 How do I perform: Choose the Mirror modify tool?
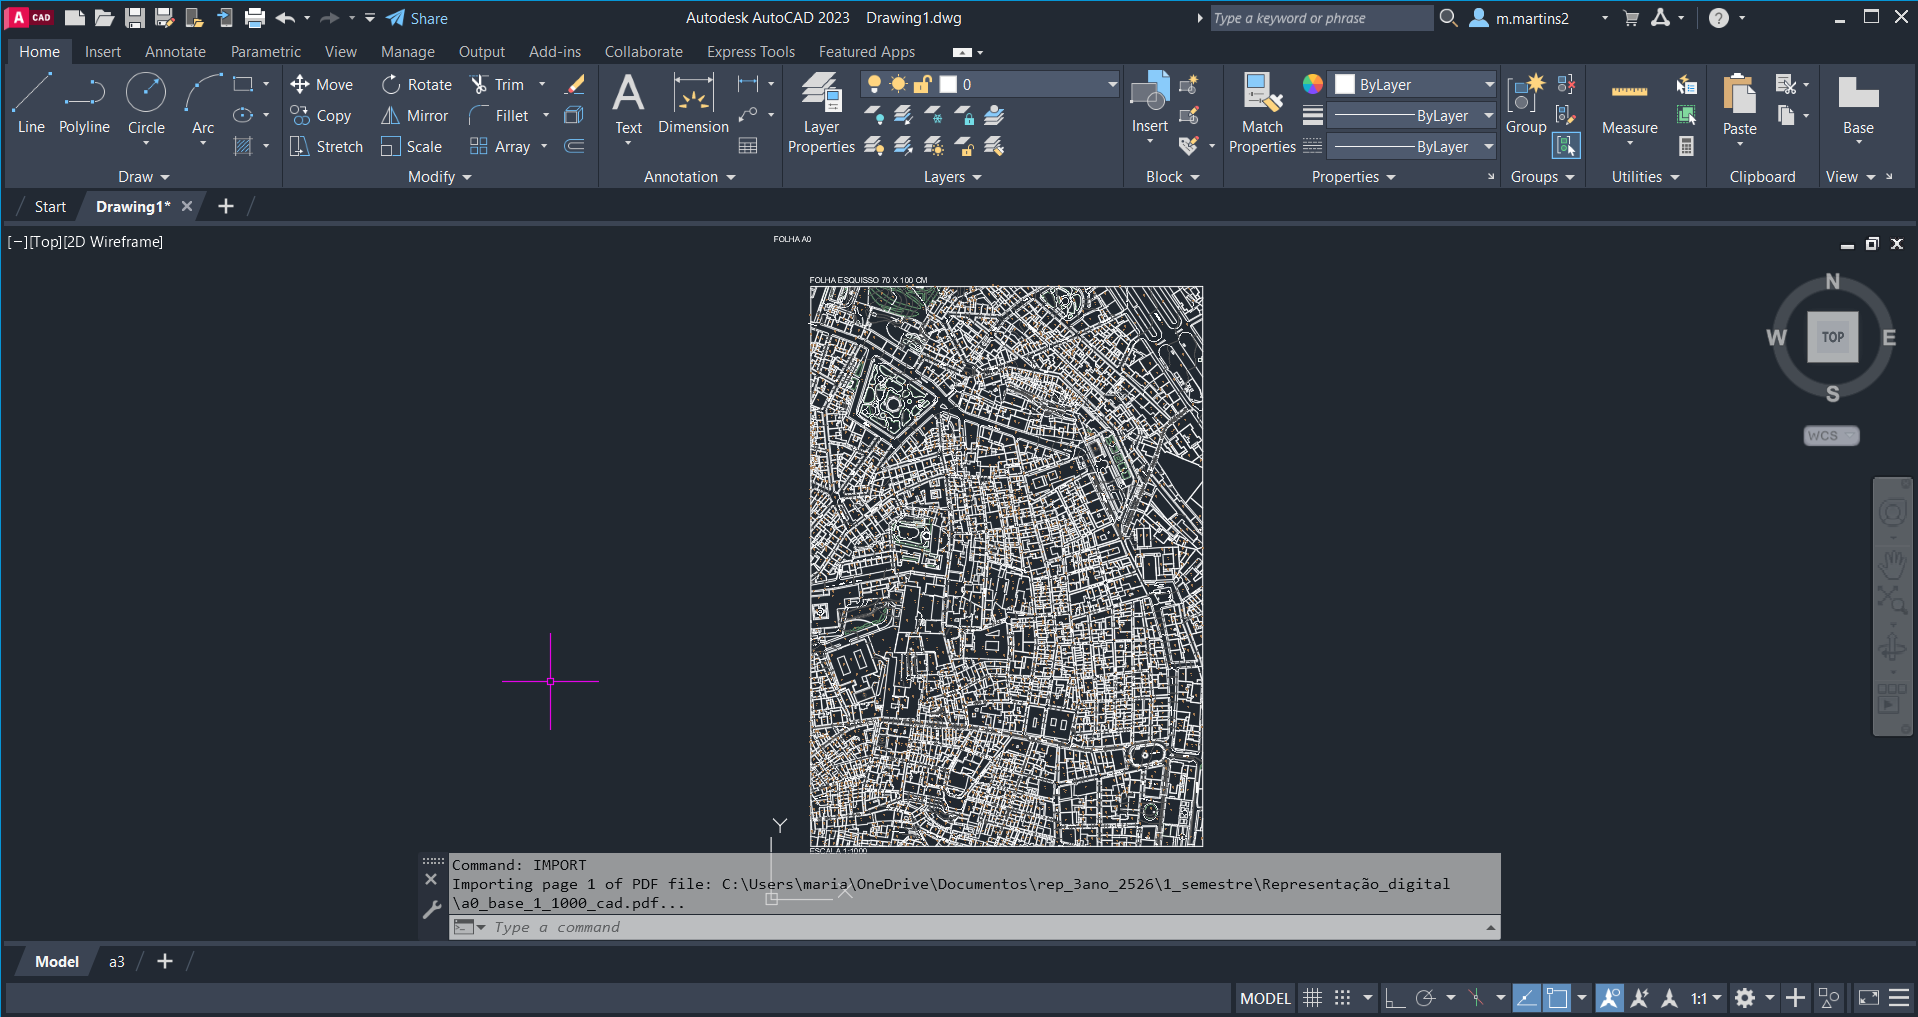point(415,116)
